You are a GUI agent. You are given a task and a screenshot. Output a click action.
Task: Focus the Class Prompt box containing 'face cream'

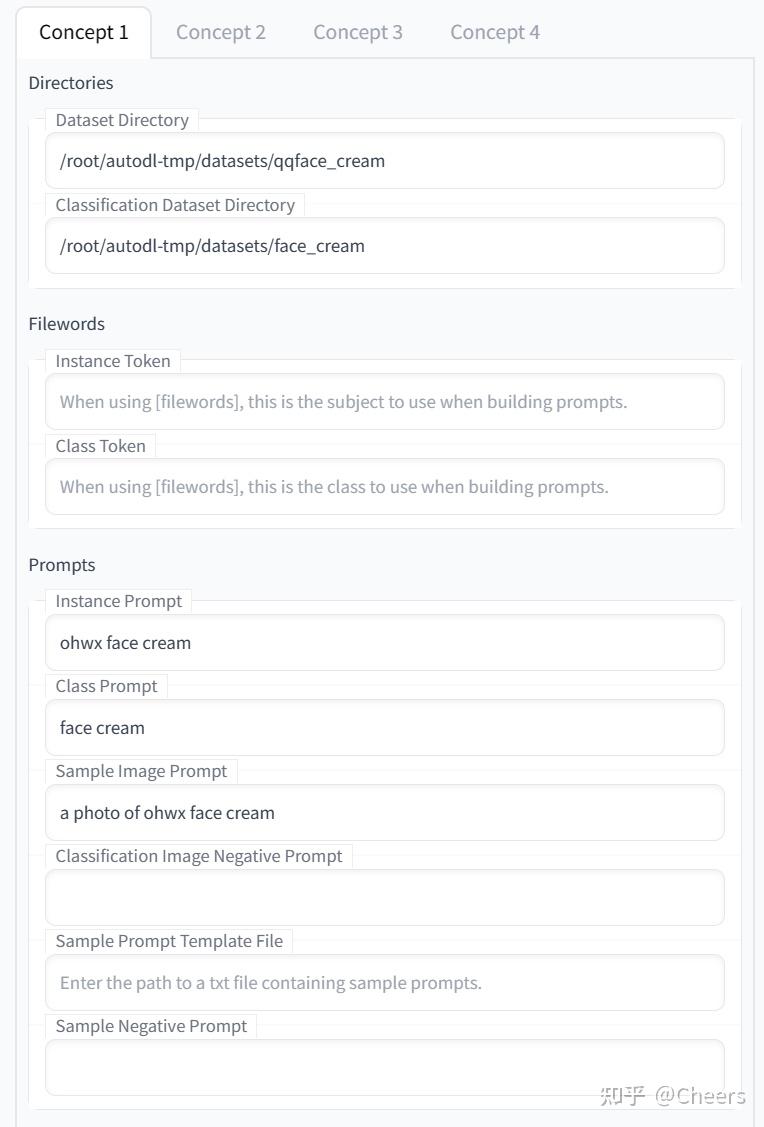384,728
